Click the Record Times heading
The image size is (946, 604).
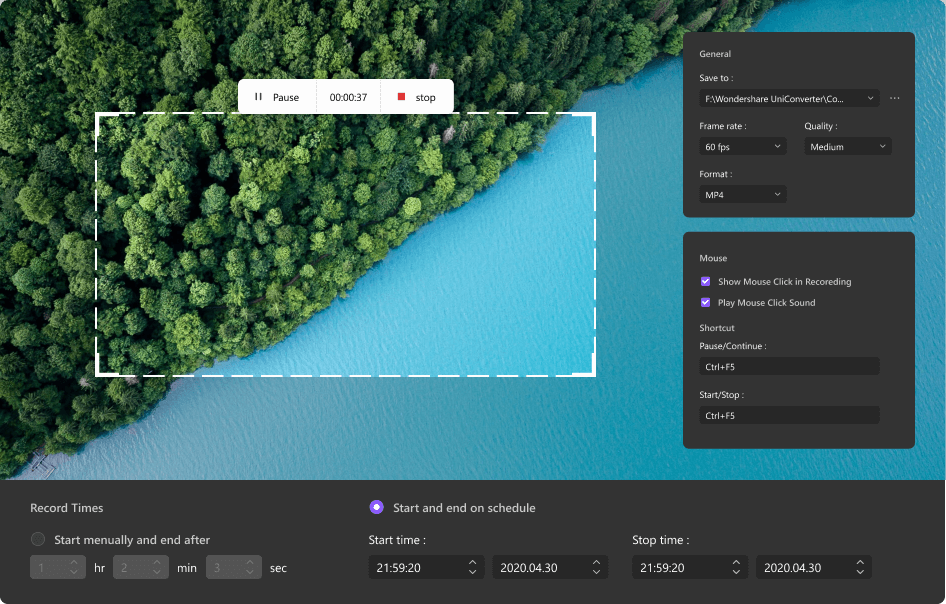(66, 507)
